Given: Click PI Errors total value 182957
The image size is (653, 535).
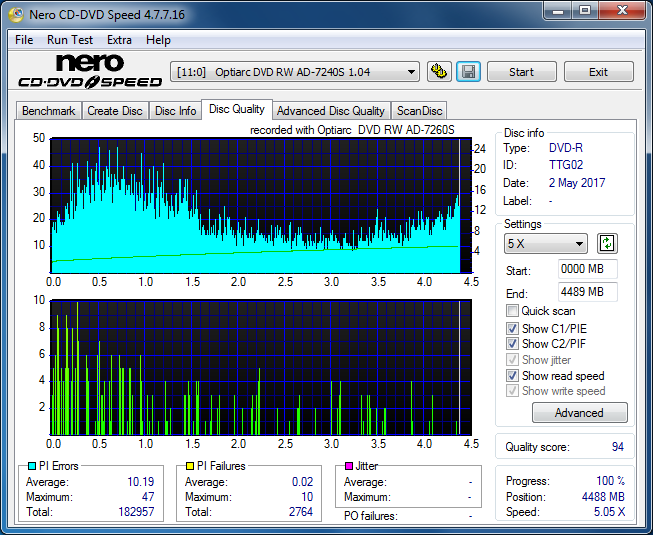Looking at the screenshot, I should click(136, 511).
